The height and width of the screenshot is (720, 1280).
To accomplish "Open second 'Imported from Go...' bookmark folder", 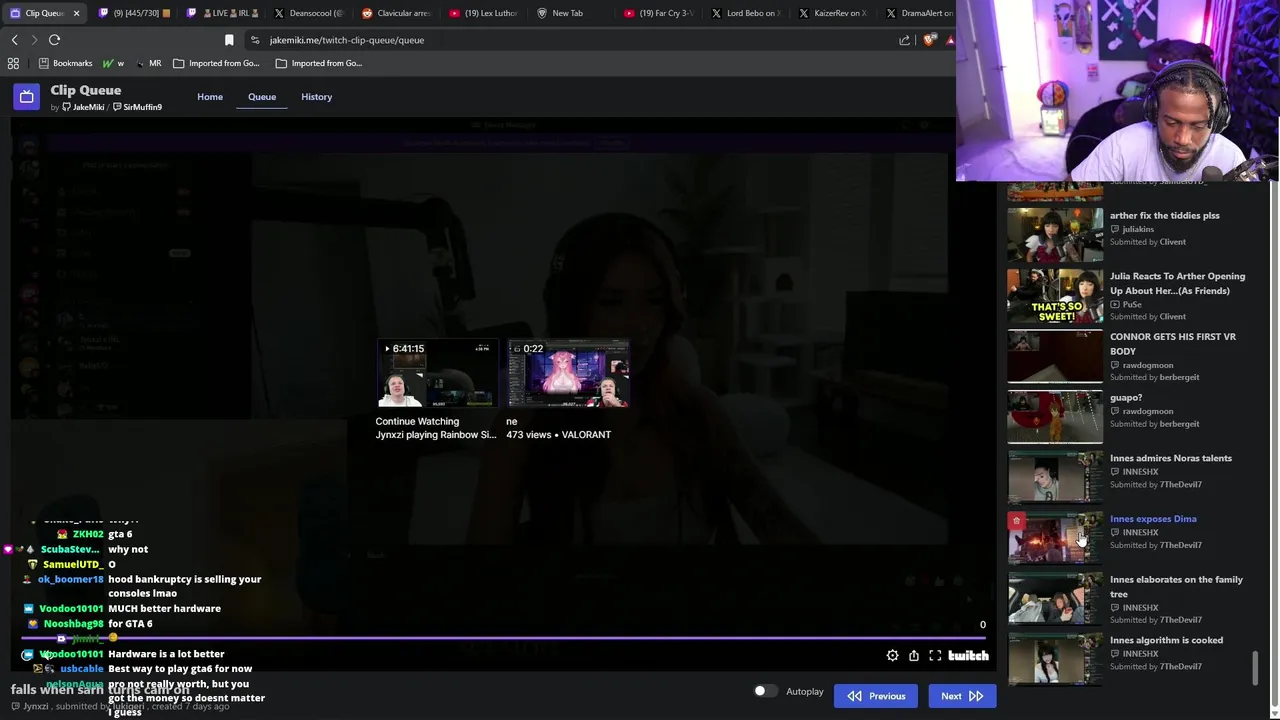I will [318, 63].
